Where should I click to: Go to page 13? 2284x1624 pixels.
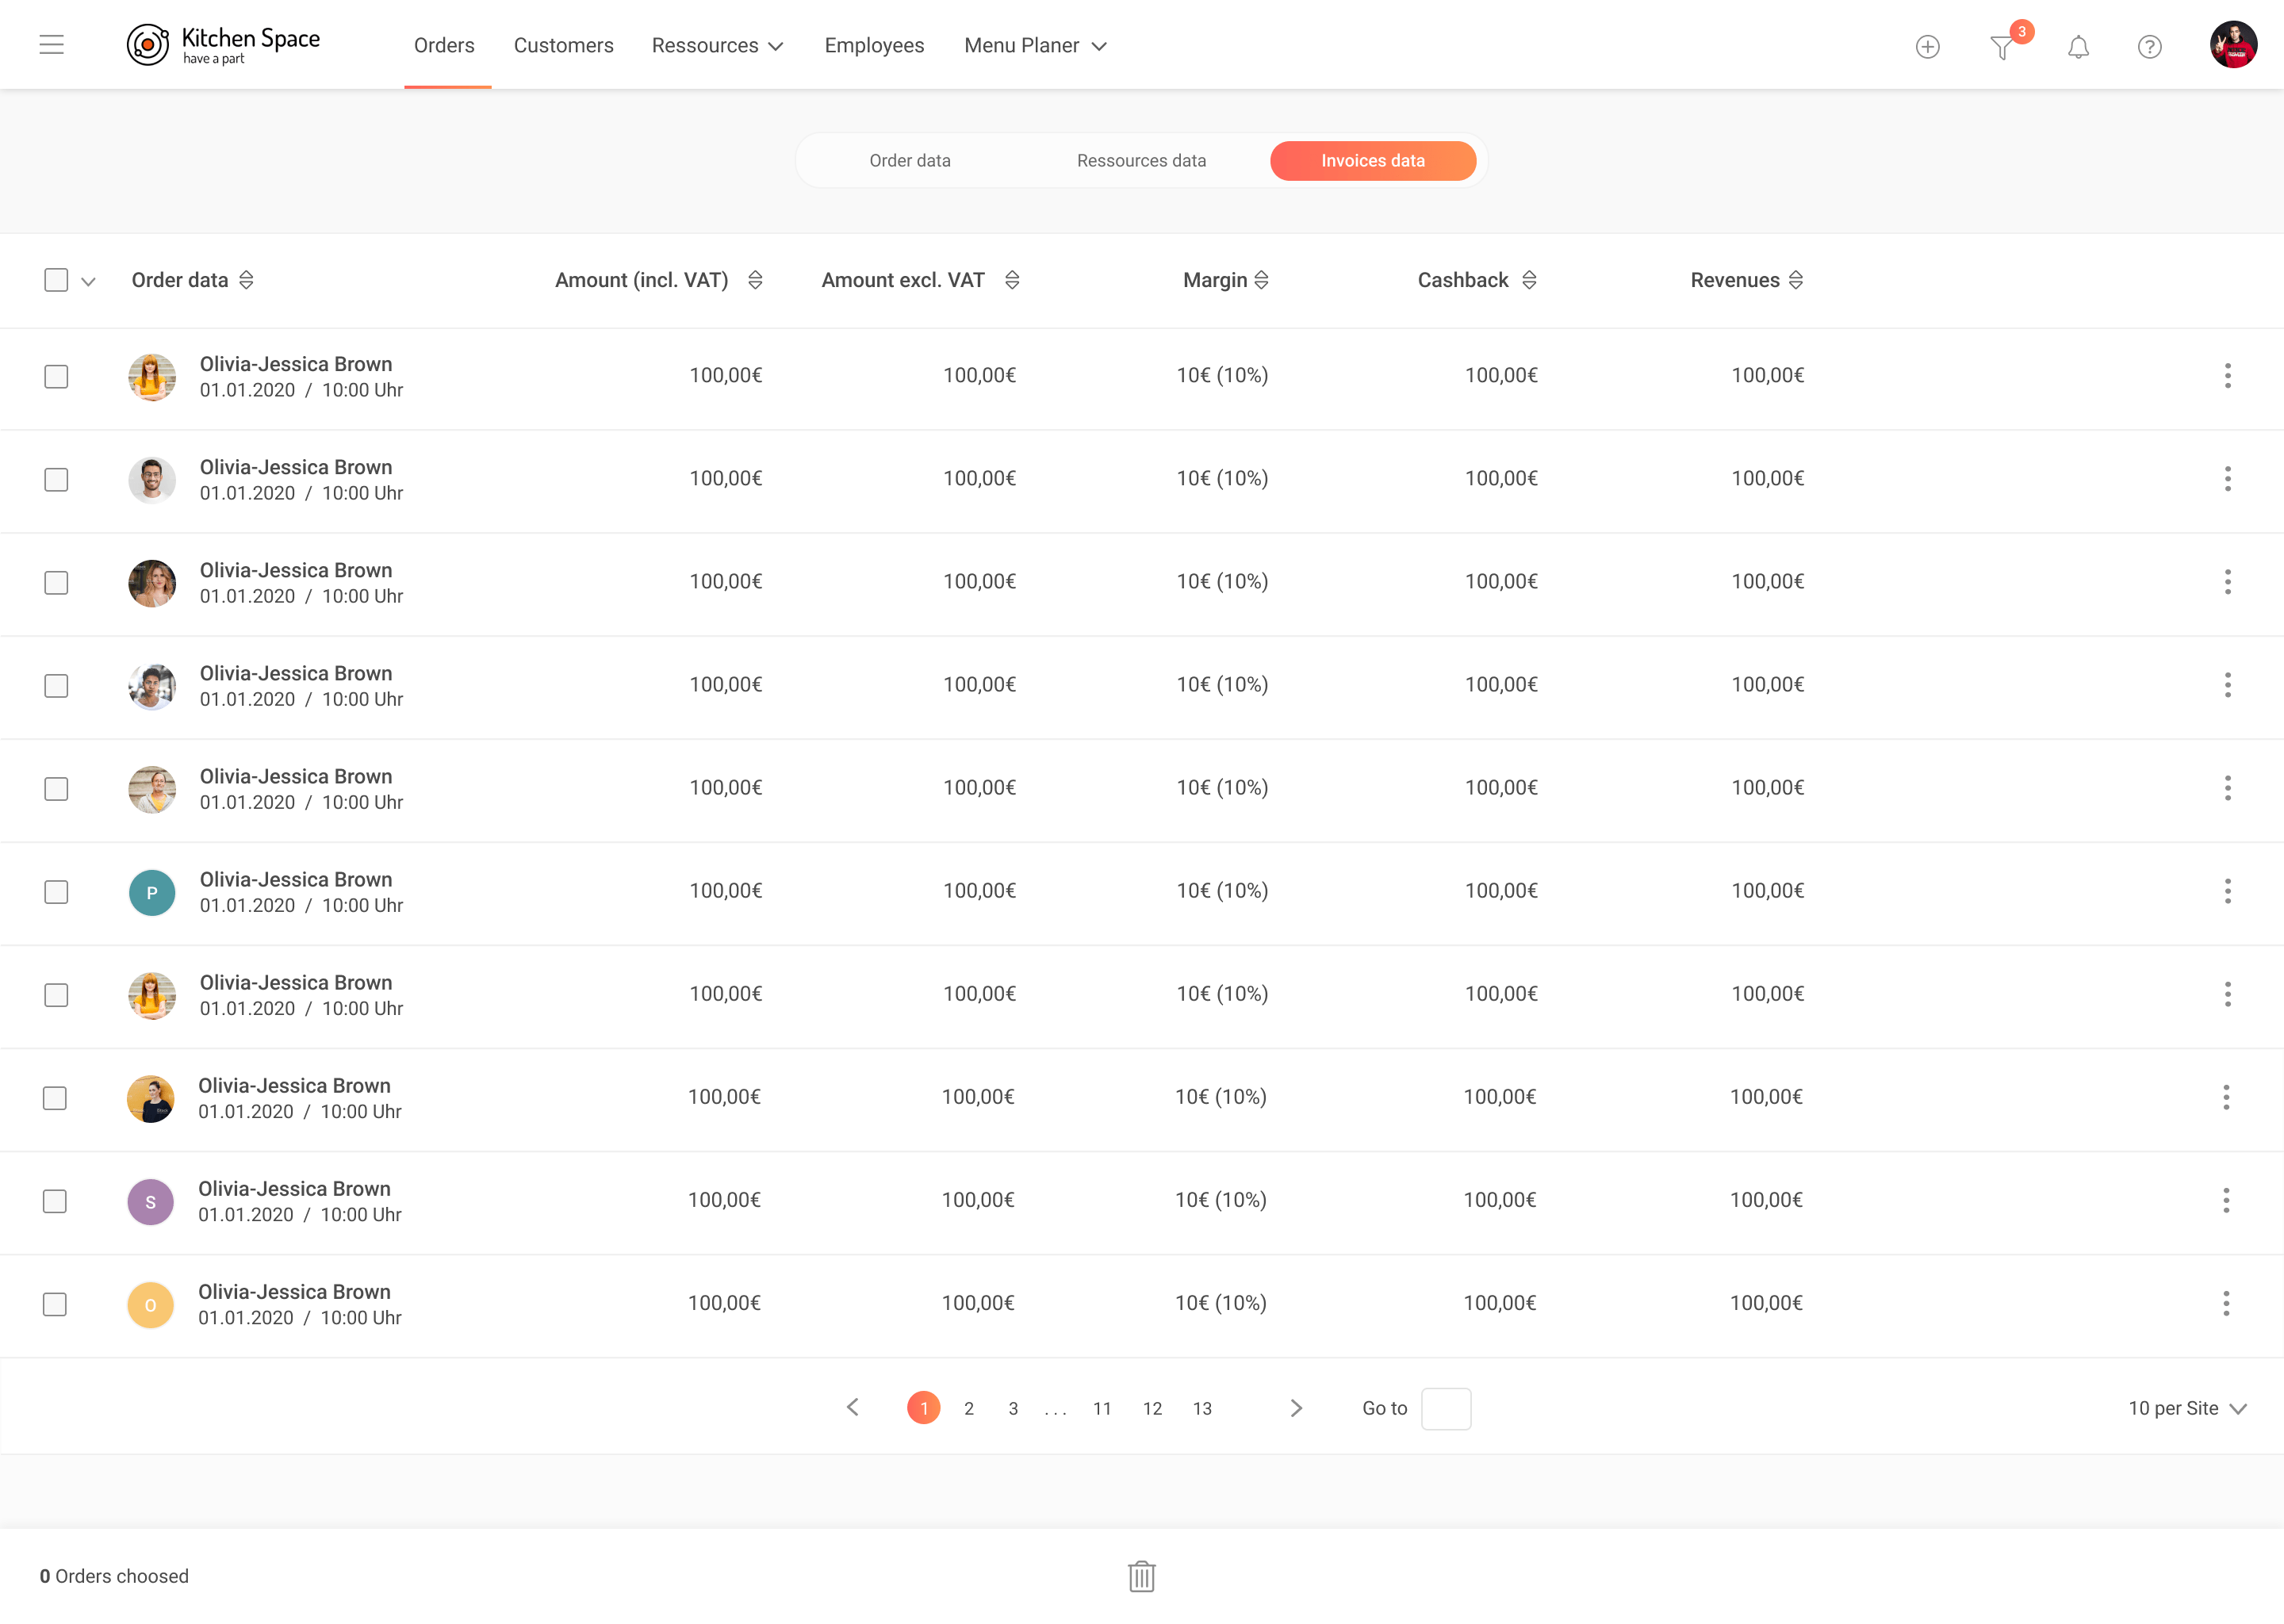point(1202,1408)
